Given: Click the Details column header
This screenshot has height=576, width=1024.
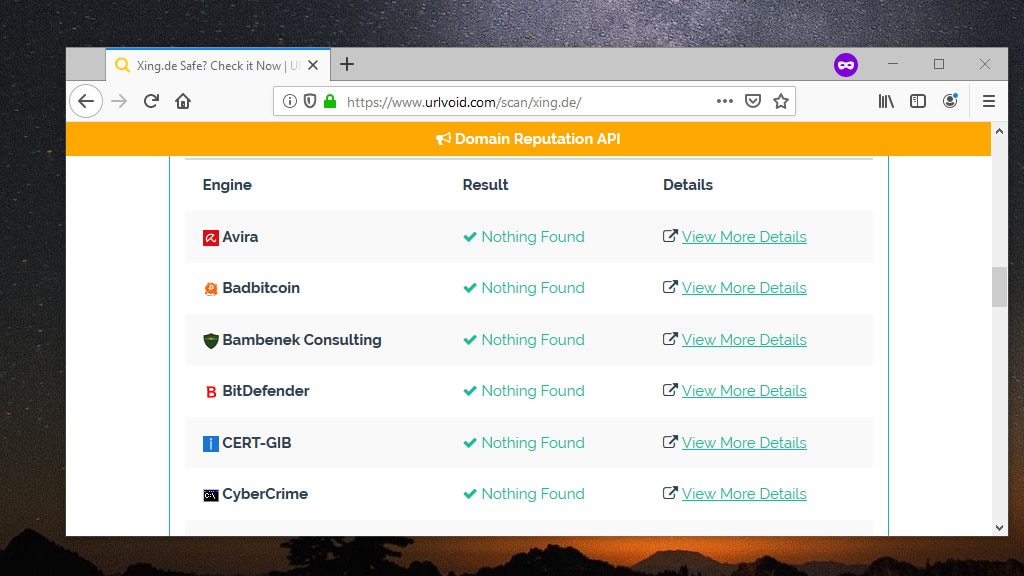Looking at the screenshot, I should coord(688,185).
